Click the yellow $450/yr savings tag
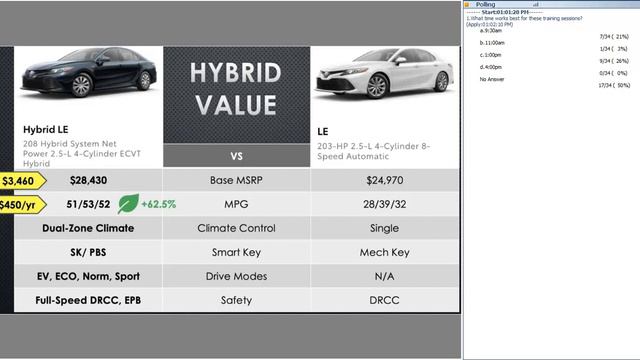Viewport: 640px width, 360px height. click(x=22, y=205)
